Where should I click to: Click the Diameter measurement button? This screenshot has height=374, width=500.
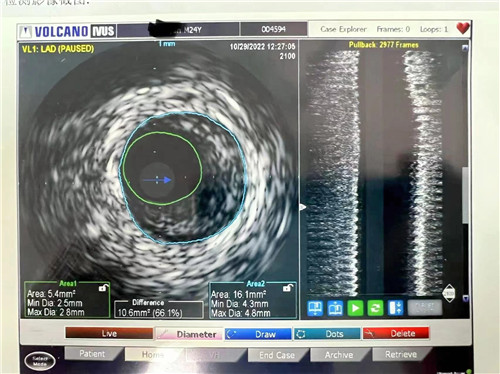189,334
